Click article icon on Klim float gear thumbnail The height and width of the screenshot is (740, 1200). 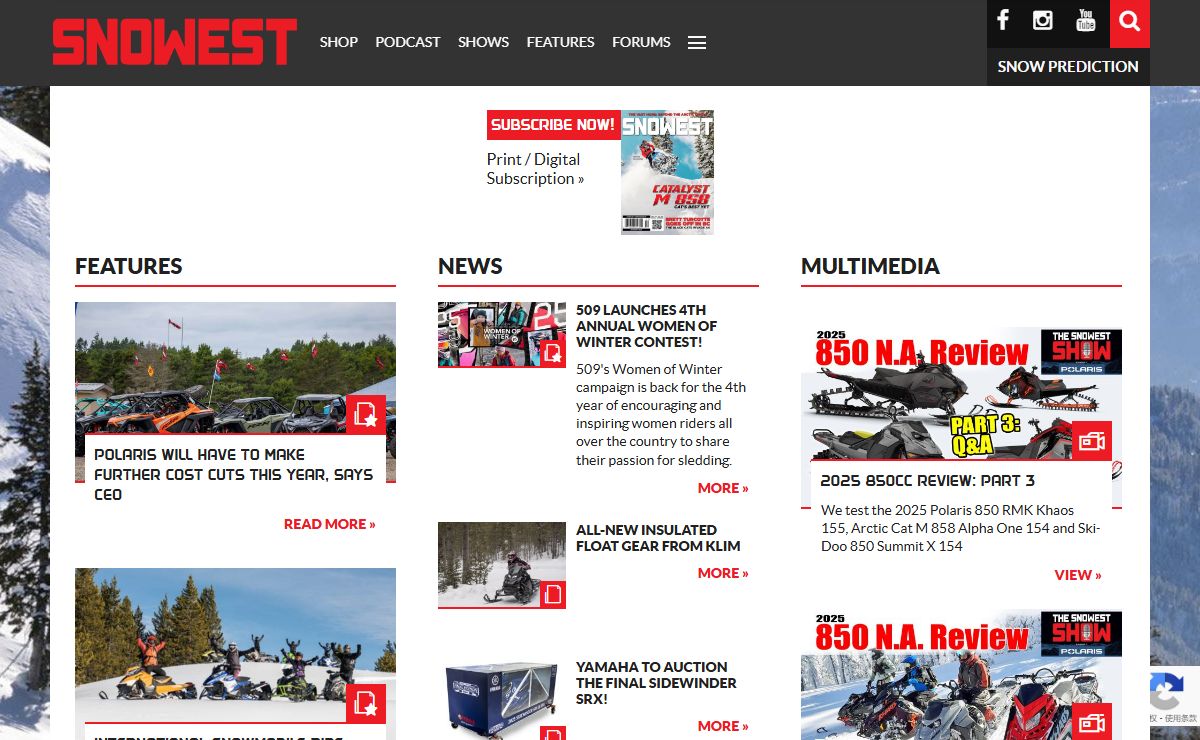pos(553,594)
